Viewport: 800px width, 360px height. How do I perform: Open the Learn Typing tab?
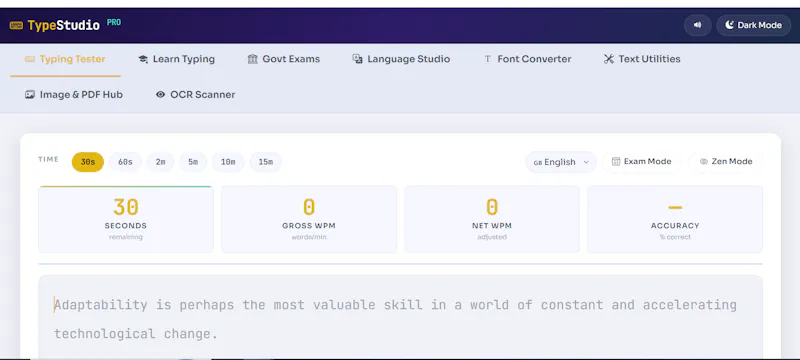[177, 59]
